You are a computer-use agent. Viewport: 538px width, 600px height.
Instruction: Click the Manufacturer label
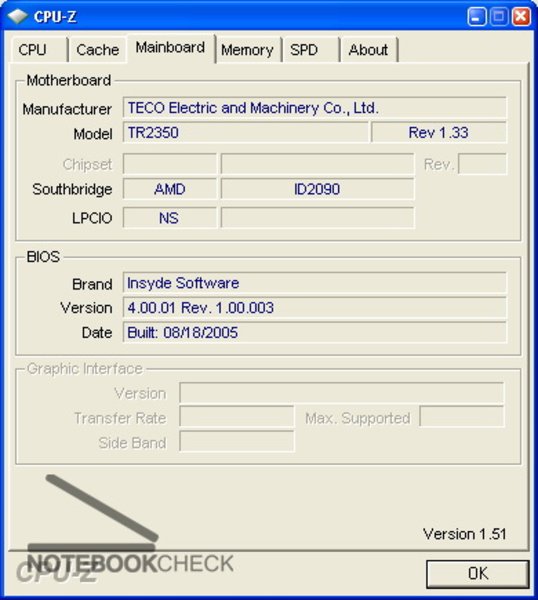(67, 109)
